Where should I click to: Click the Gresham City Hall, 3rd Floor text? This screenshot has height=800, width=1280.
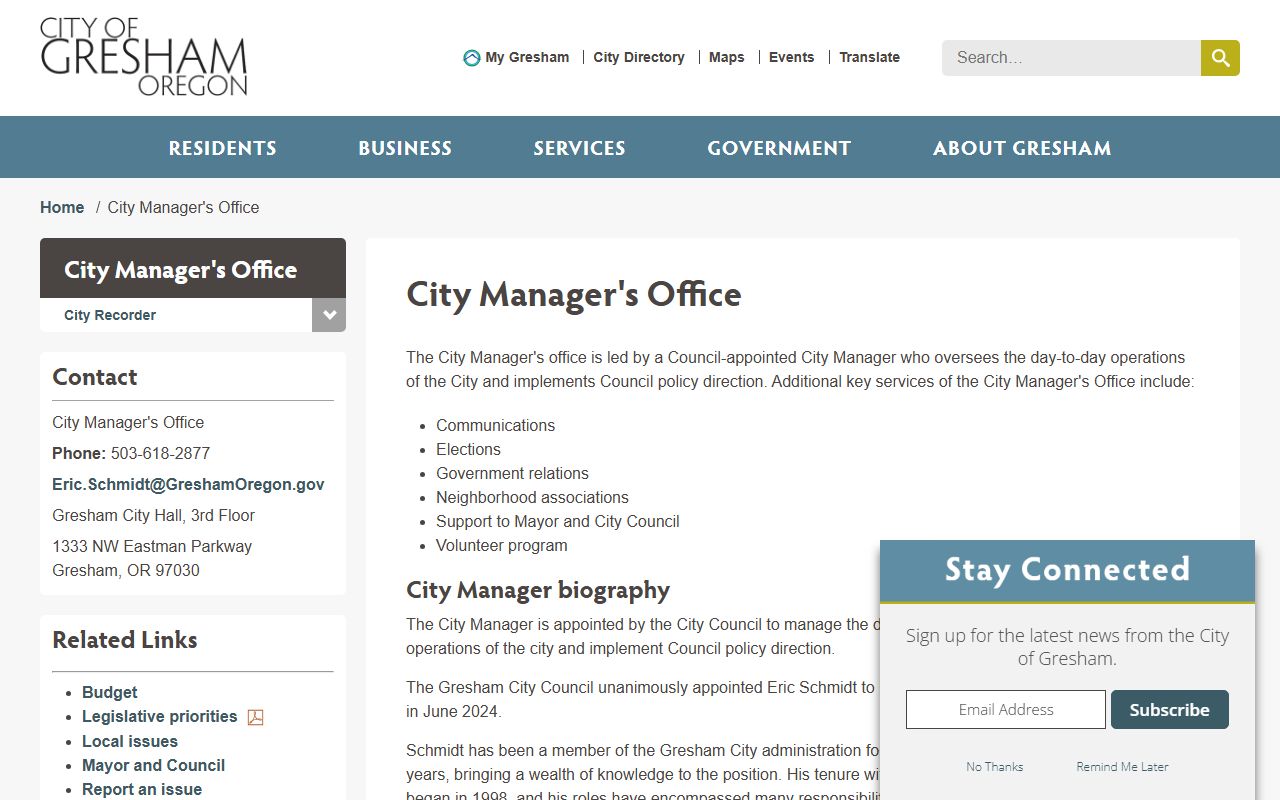(153, 515)
